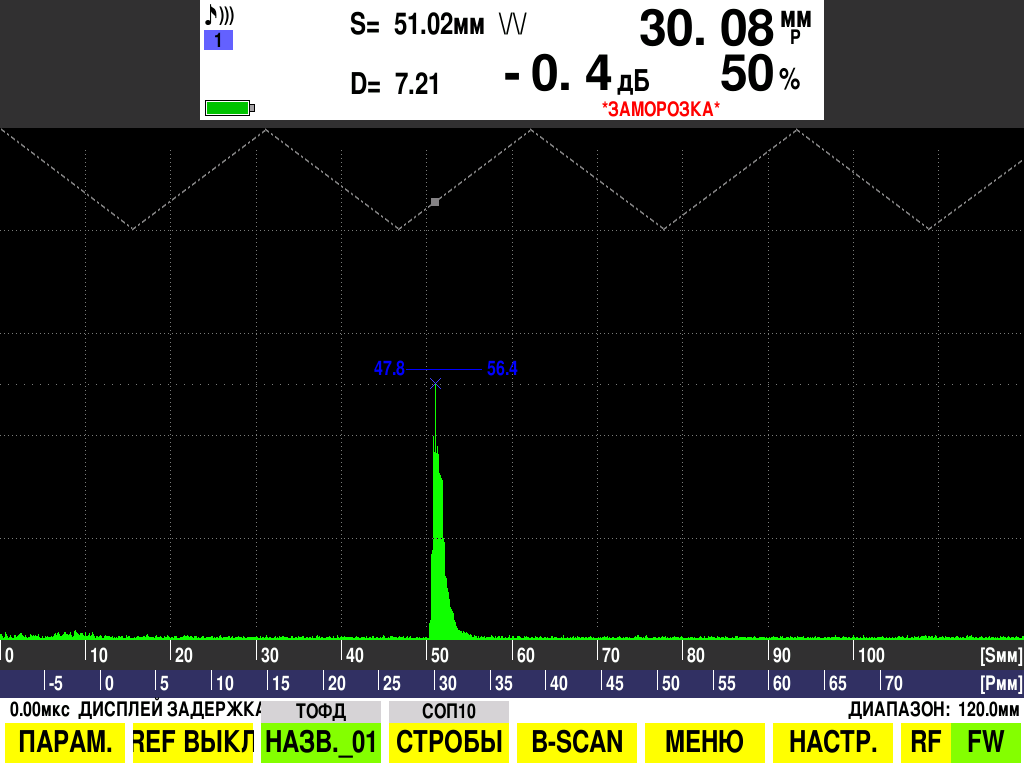Select the СОП10 tab label
1024x768 pixels.
pos(449,711)
